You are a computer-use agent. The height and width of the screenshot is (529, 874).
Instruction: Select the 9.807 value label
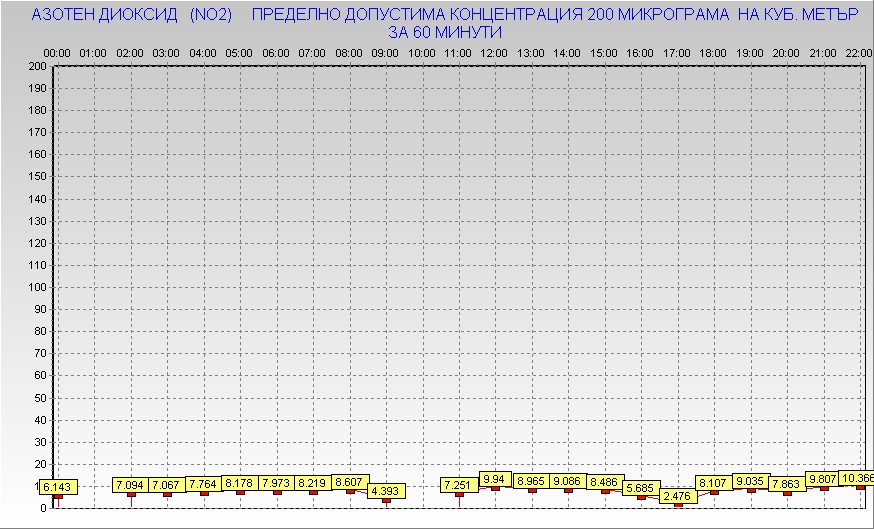[824, 479]
